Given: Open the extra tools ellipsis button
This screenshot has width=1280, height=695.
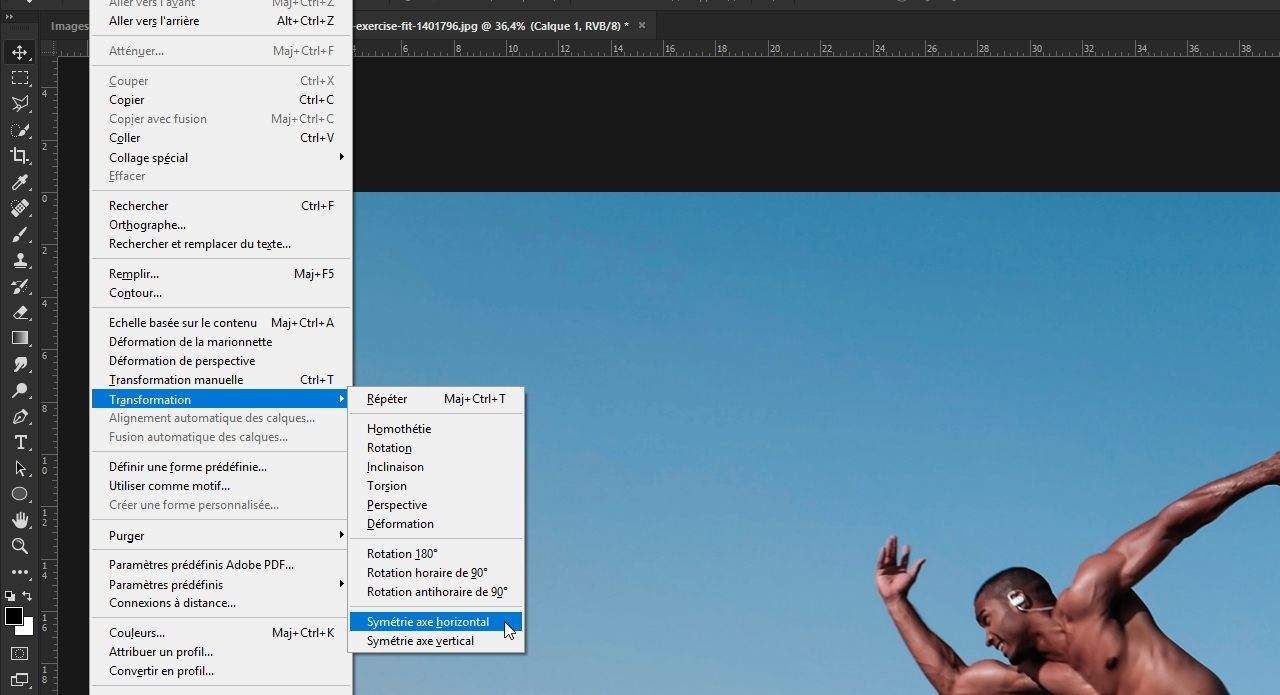Looking at the screenshot, I should 20,572.
